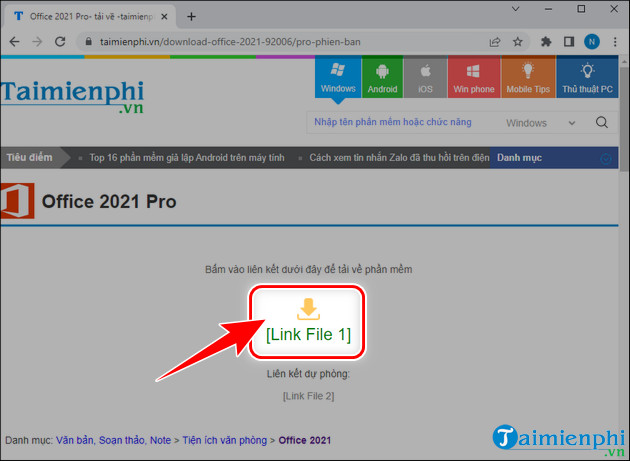Viewport: 630px width, 461px height.
Task: Open the iOS category tab
Action: pyautogui.click(x=425, y=77)
